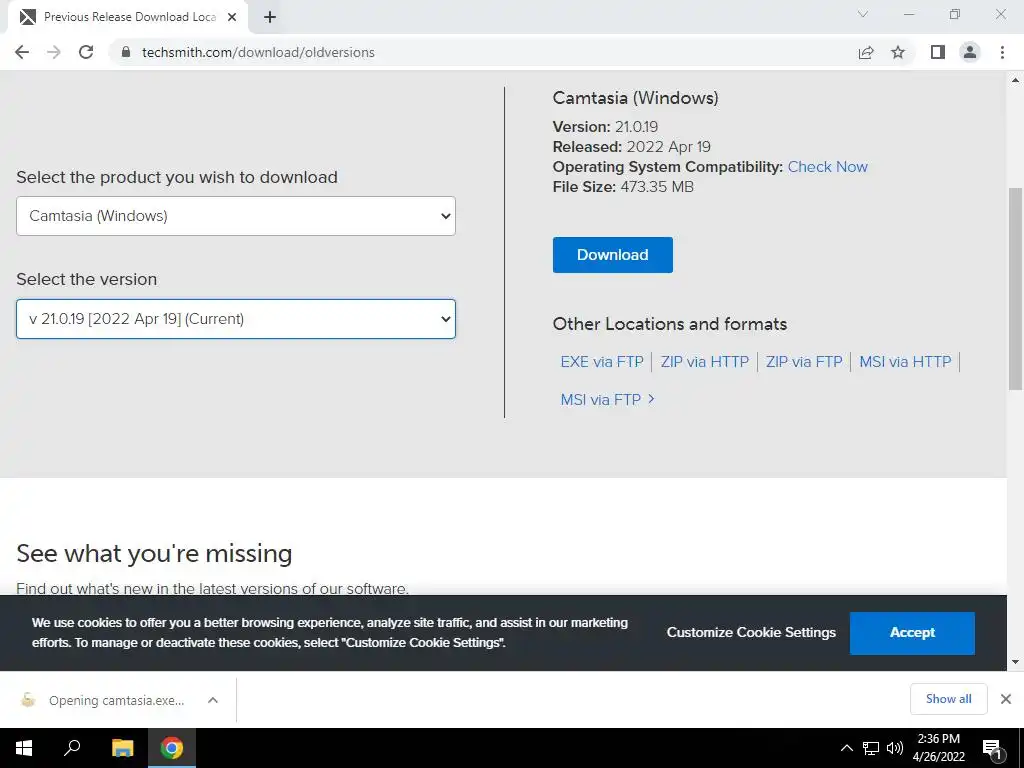Image resolution: width=1024 pixels, height=768 pixels.
Task: Click the ZIP via FTP link
Action: point(804,362)
